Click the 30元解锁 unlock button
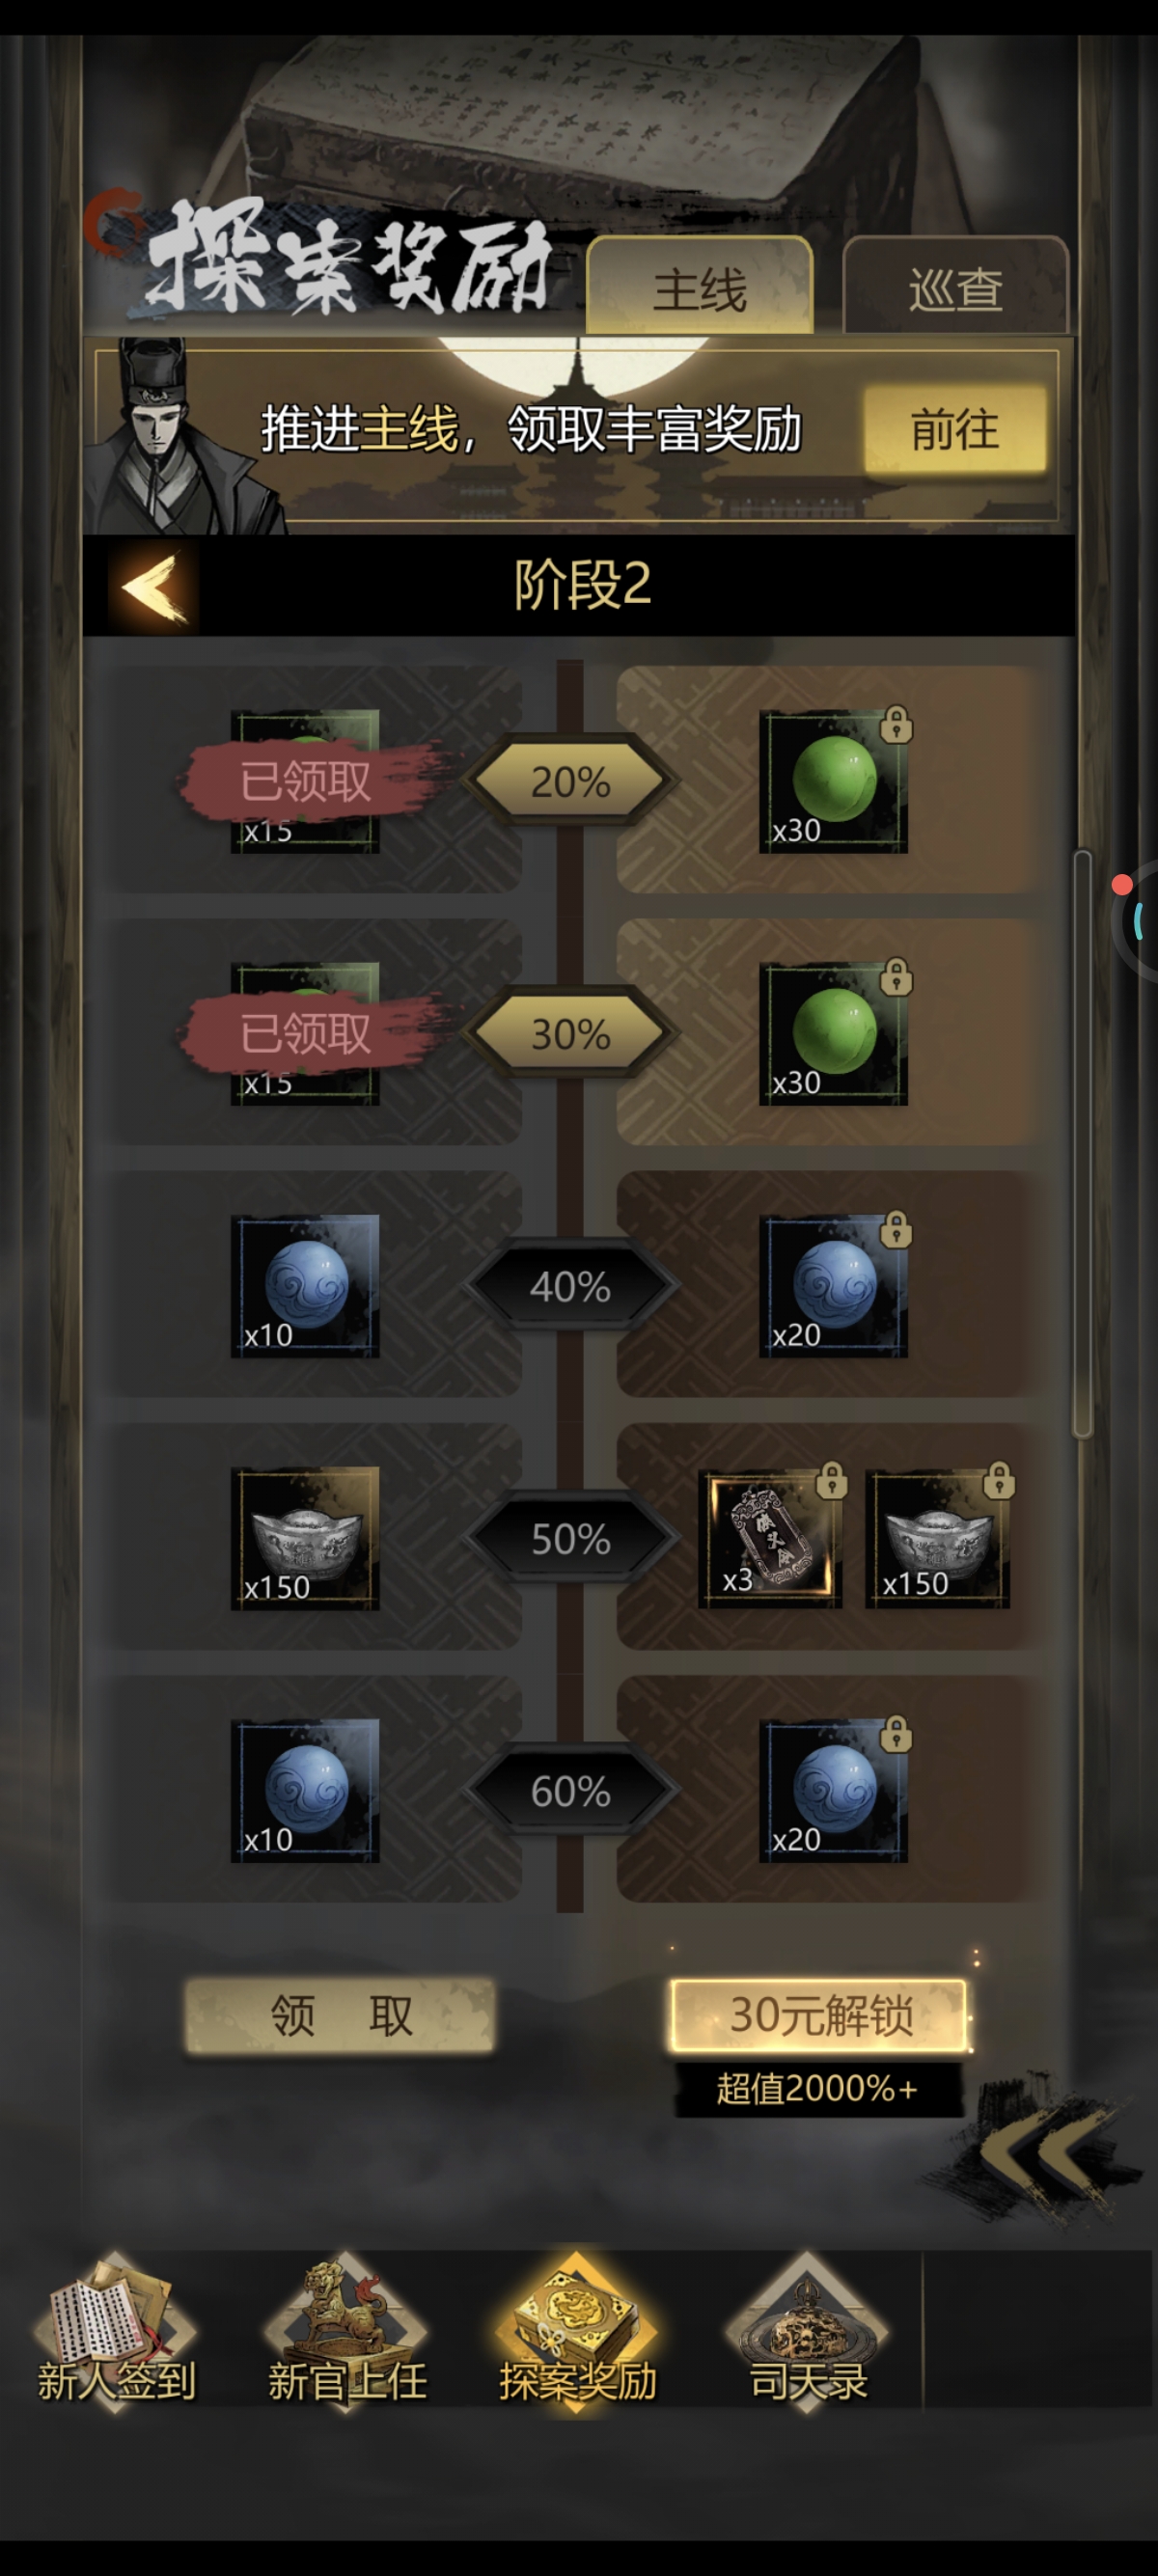 point(820,2015)
